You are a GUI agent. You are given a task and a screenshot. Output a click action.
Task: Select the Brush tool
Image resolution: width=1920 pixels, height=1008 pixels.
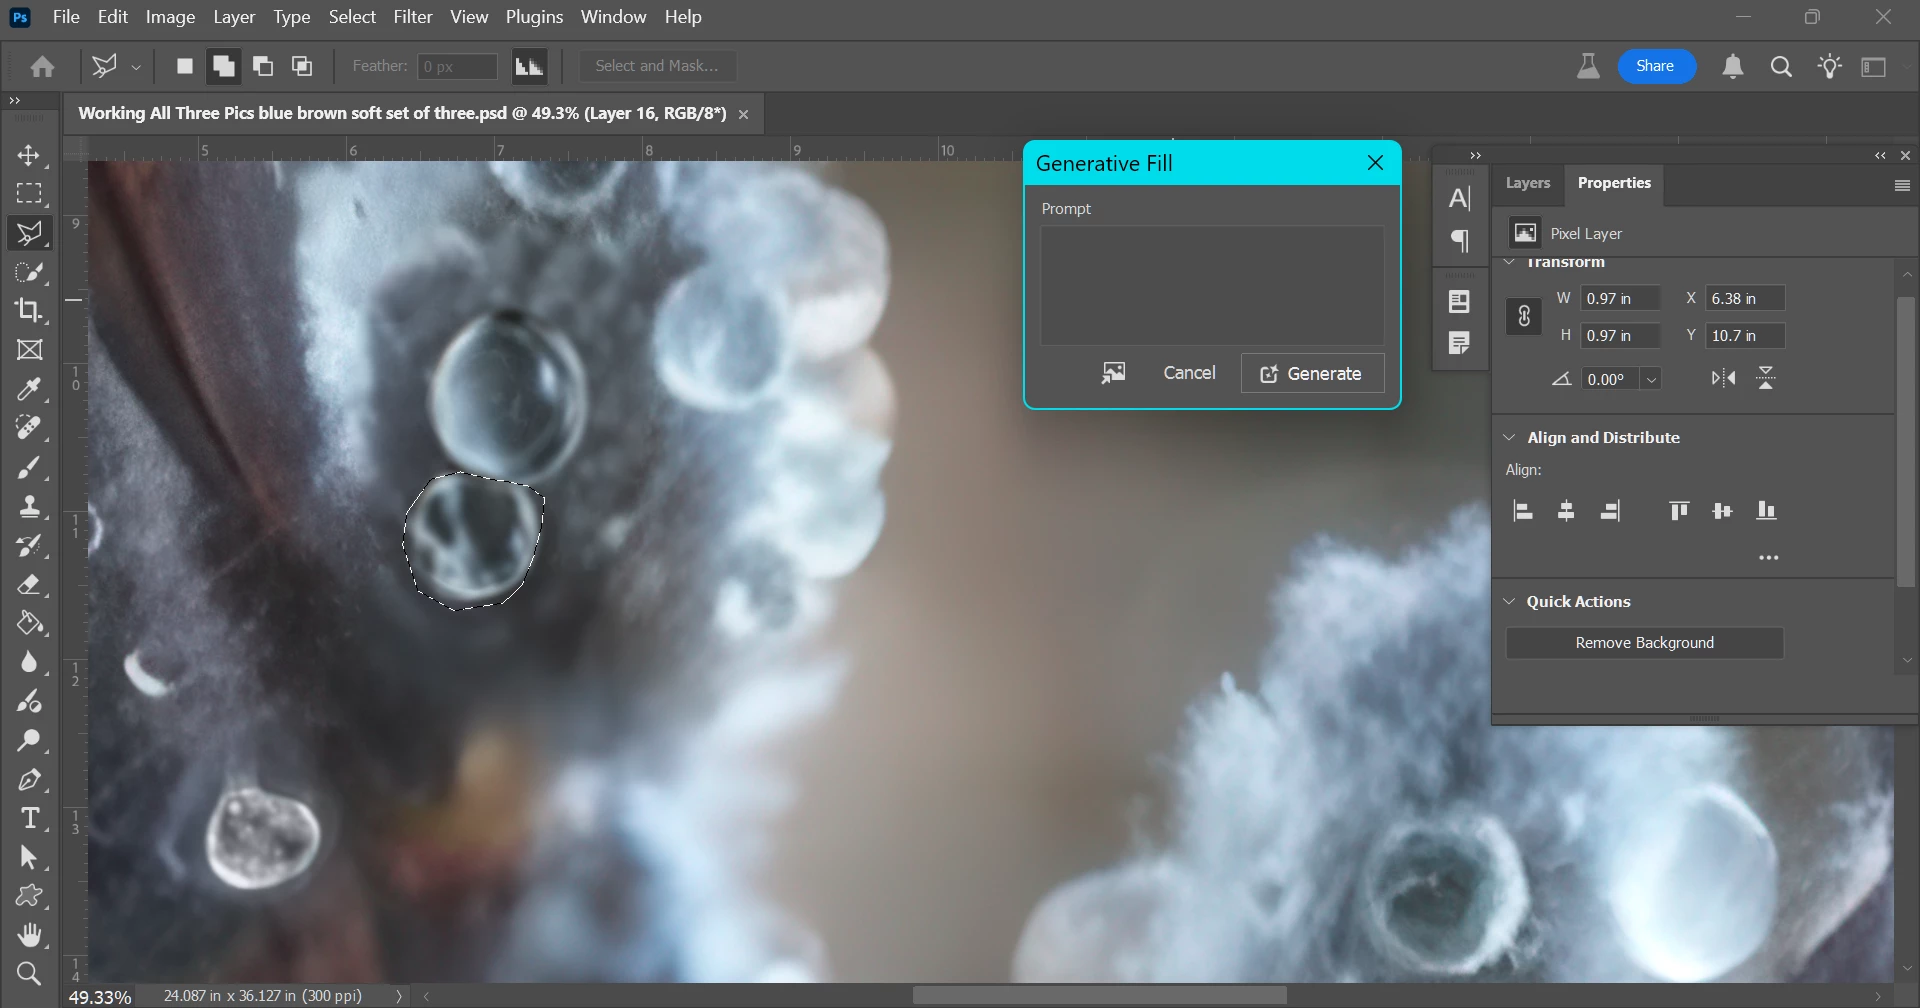tap(29, 467)
